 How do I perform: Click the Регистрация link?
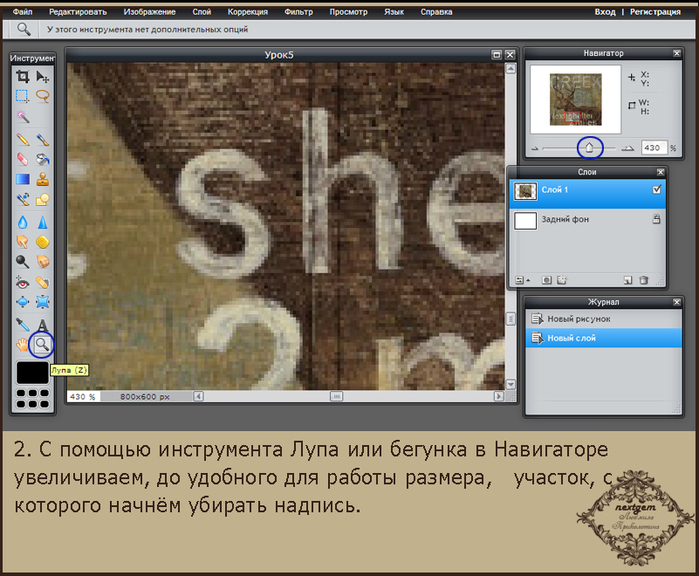pos(655,12)
